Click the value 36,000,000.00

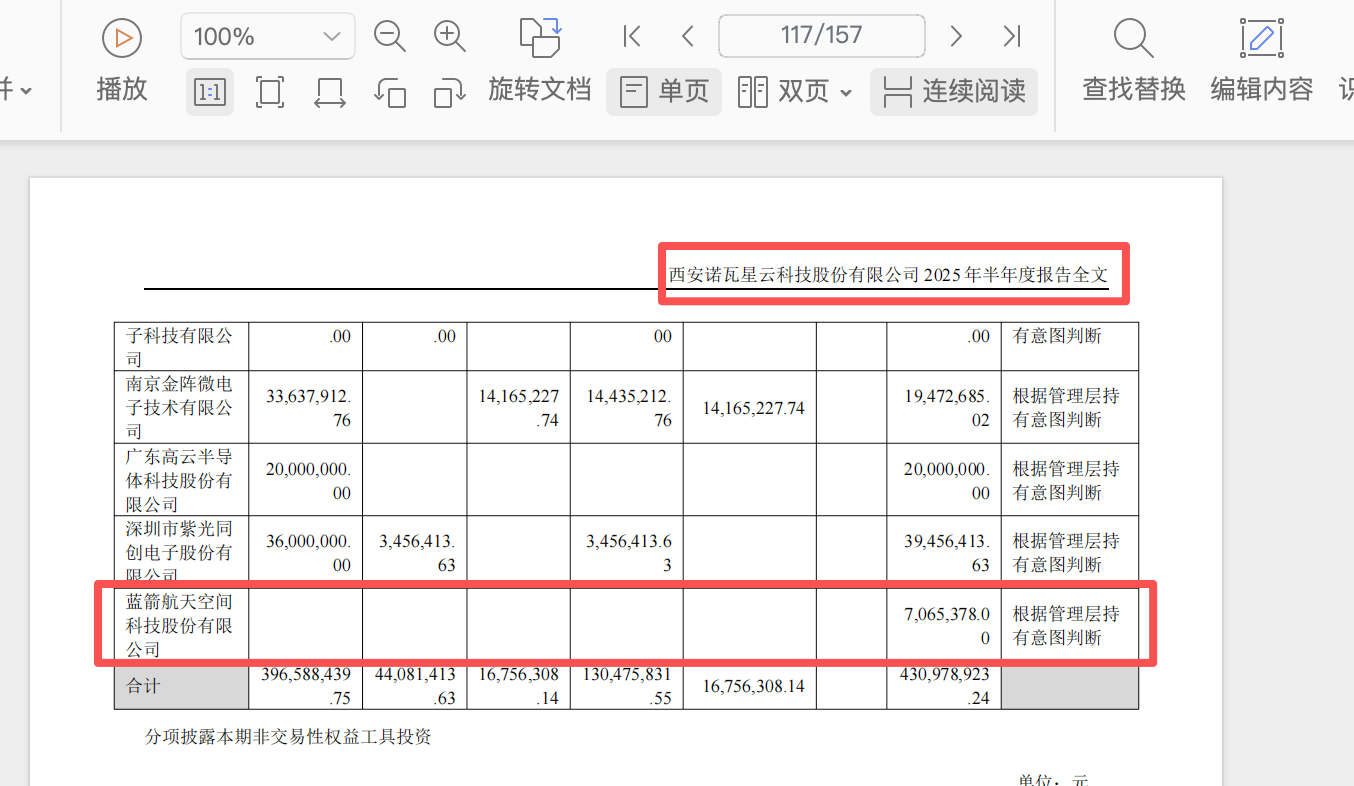point(308,552)
